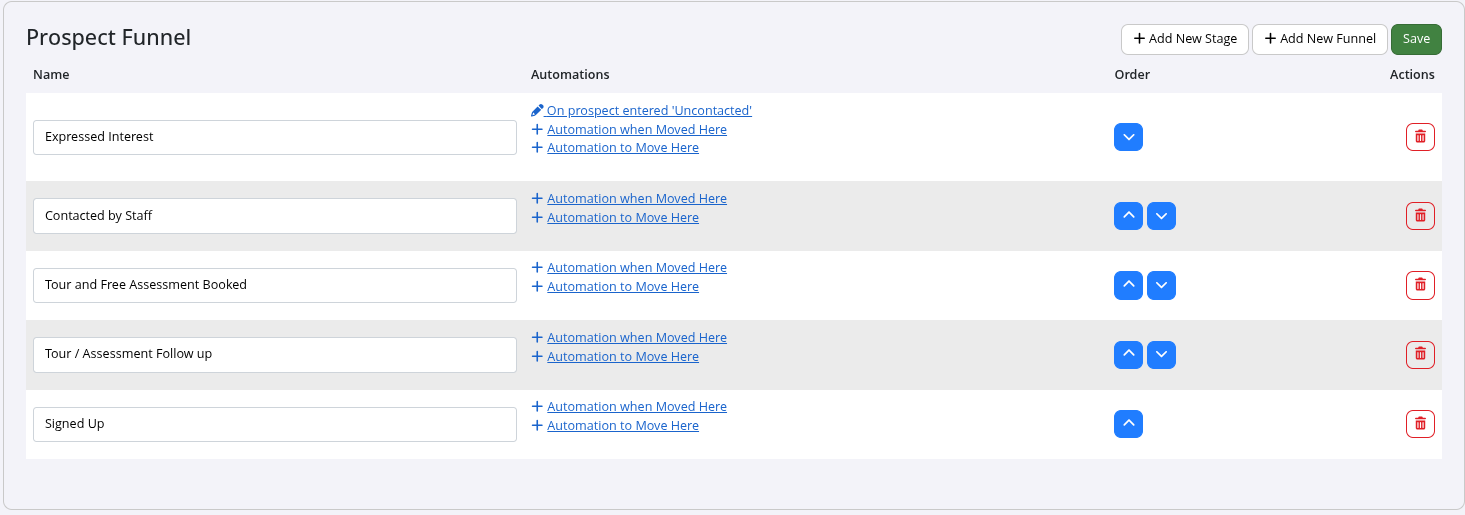Move Tour and Free Assessment Booked up

(x=1128, y=285)
